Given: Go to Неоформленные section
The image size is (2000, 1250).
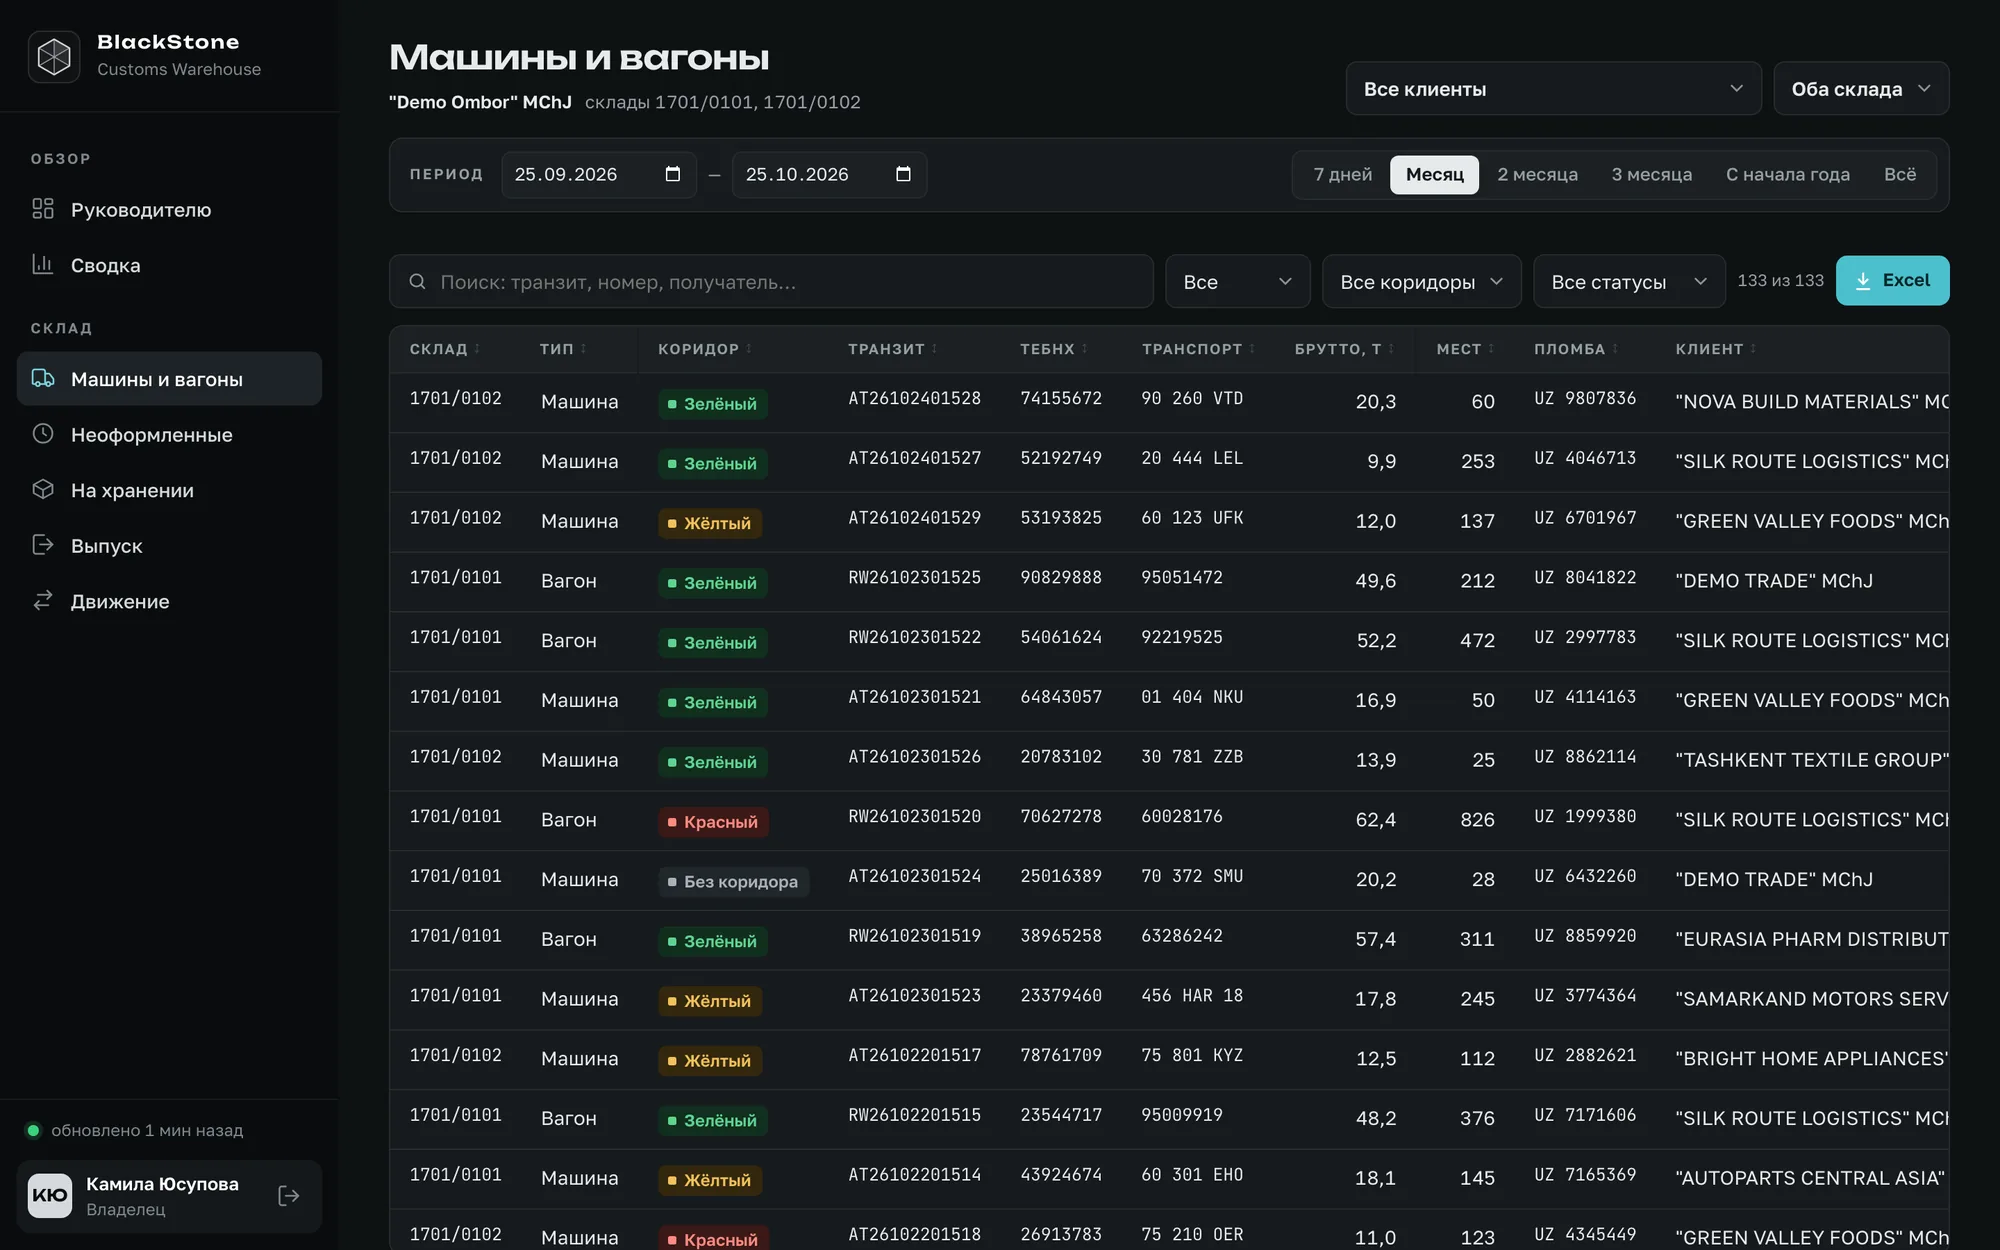Looking at the screenshot, I should (169, 435).
